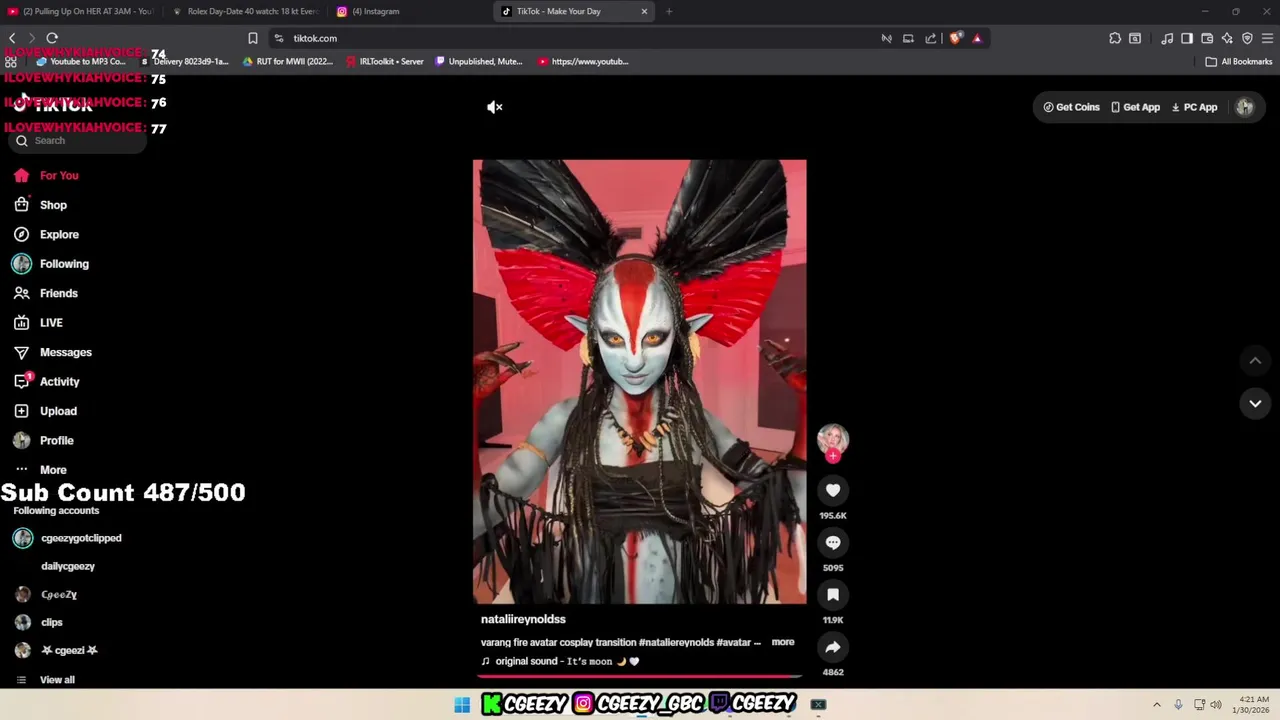Like the nataliireynoldss video
Viewport: 1280px width, 720px height.
tap(833, 490)
